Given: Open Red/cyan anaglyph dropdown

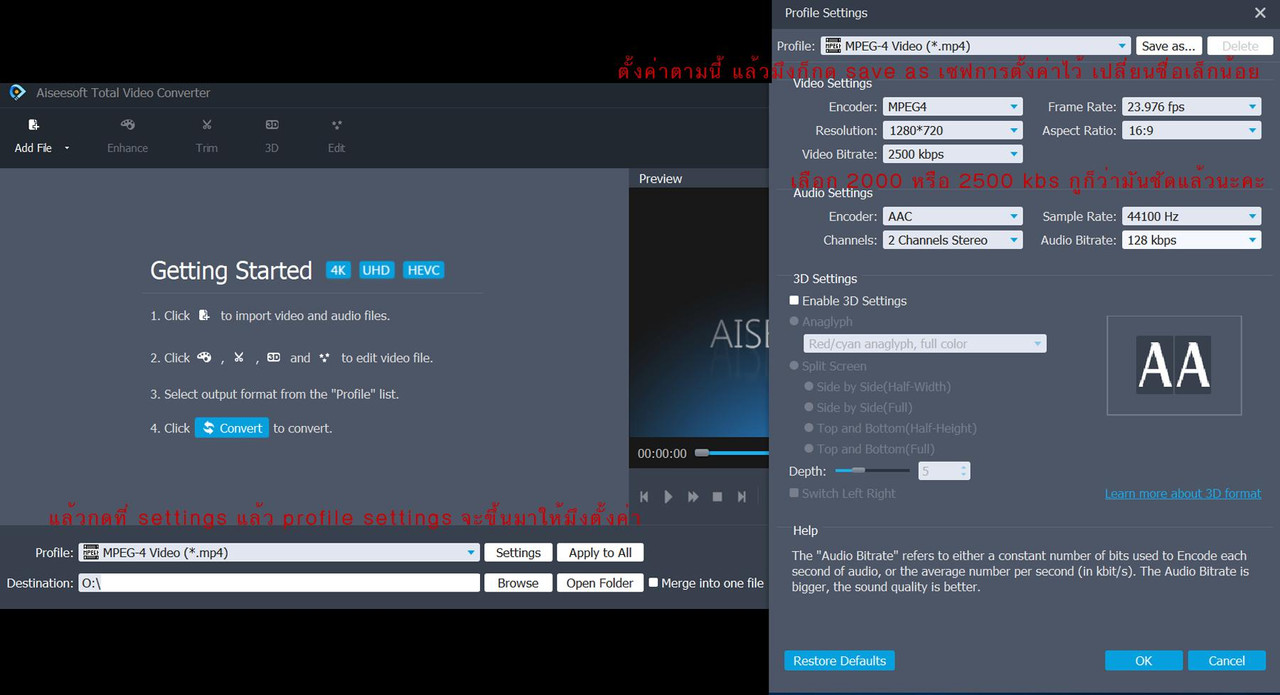Looking at the screenshot, I should (x=925, y=344).
